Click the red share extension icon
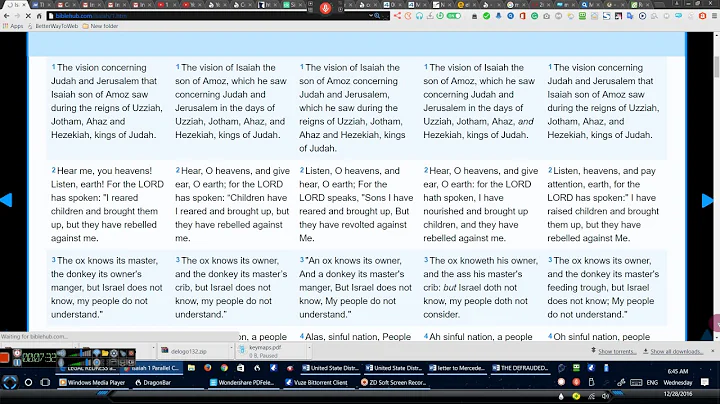The height and width of the screenshot is (404, 720). (397, 16)
